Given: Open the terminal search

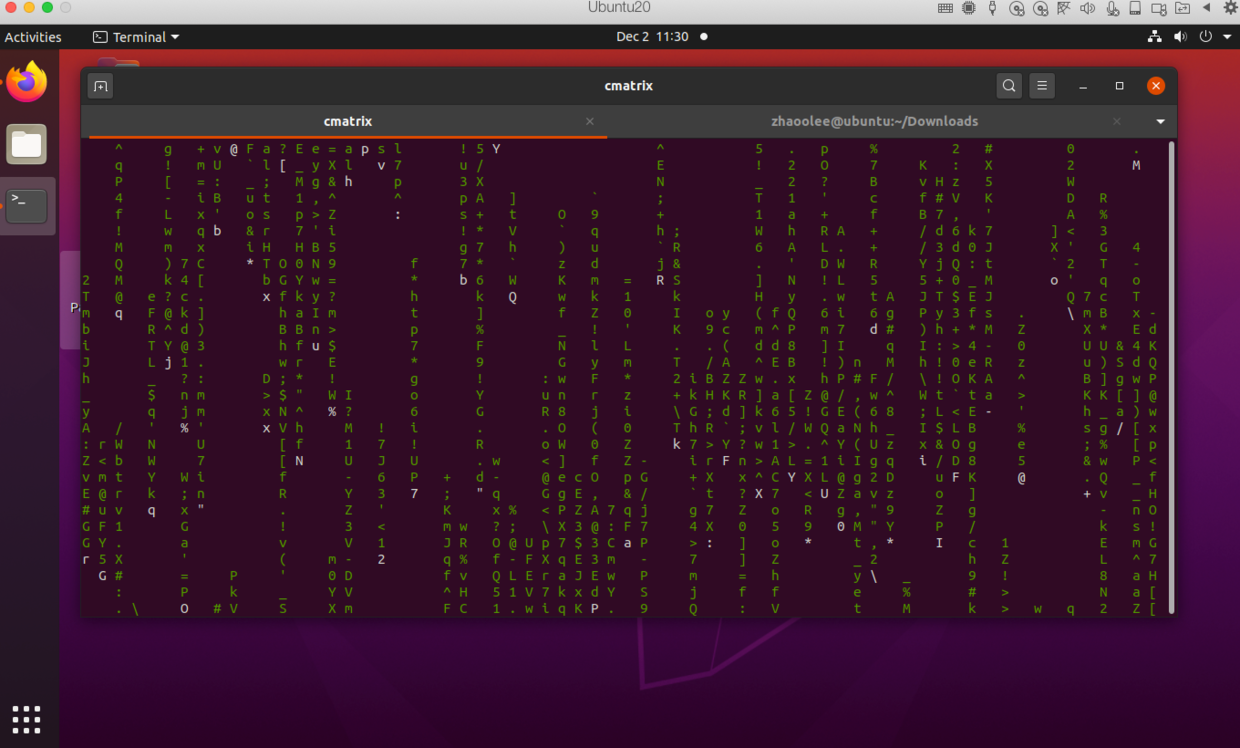Looking at the screenshot, I should [x=1009, y=86].
